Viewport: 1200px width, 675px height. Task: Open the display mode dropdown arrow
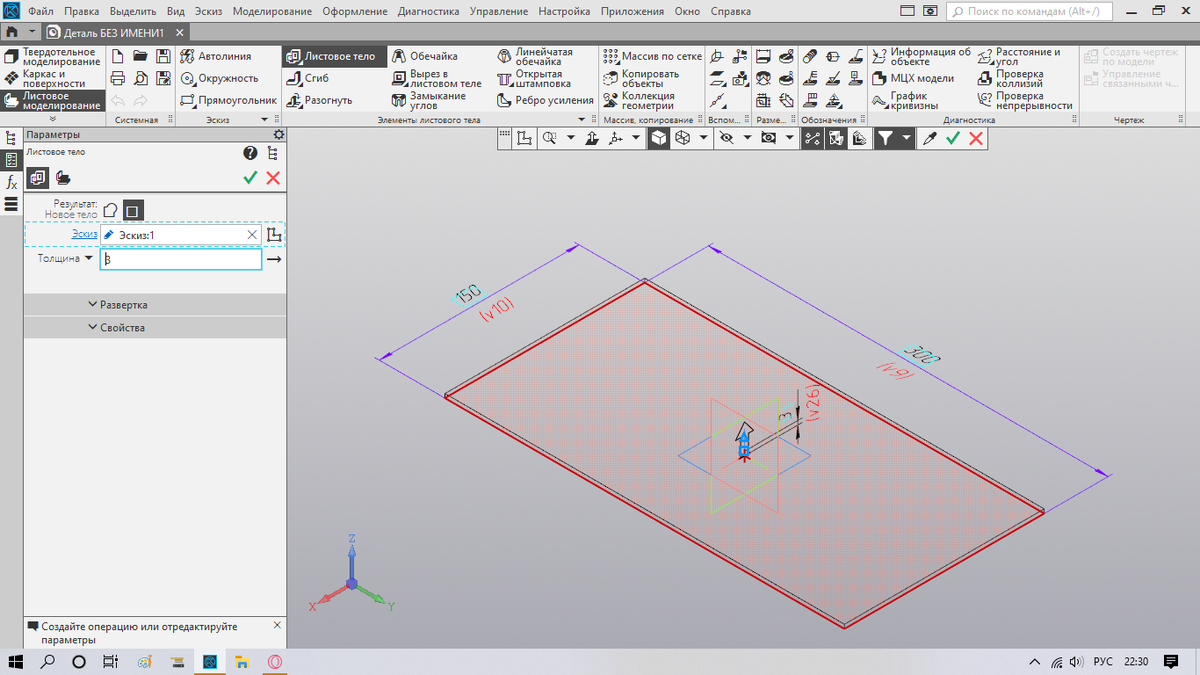coord(704,139)
